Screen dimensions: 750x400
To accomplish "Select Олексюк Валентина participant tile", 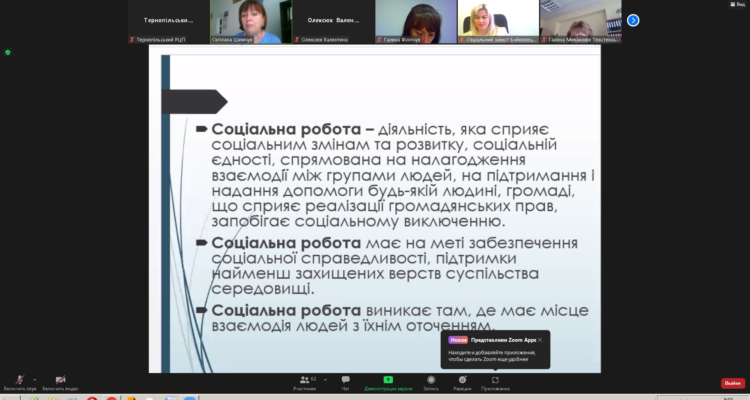I will 332,22.
